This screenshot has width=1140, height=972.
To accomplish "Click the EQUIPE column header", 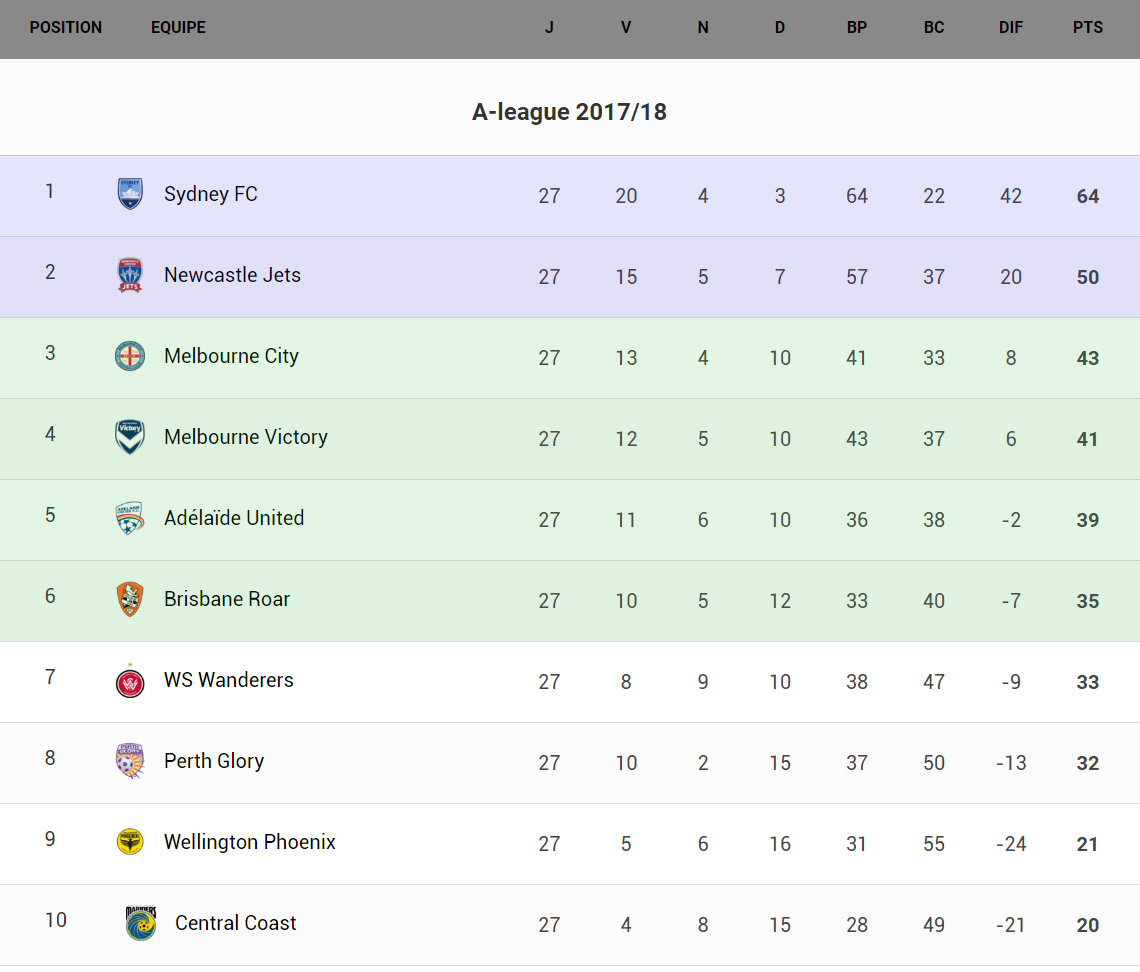I will 178,28.
